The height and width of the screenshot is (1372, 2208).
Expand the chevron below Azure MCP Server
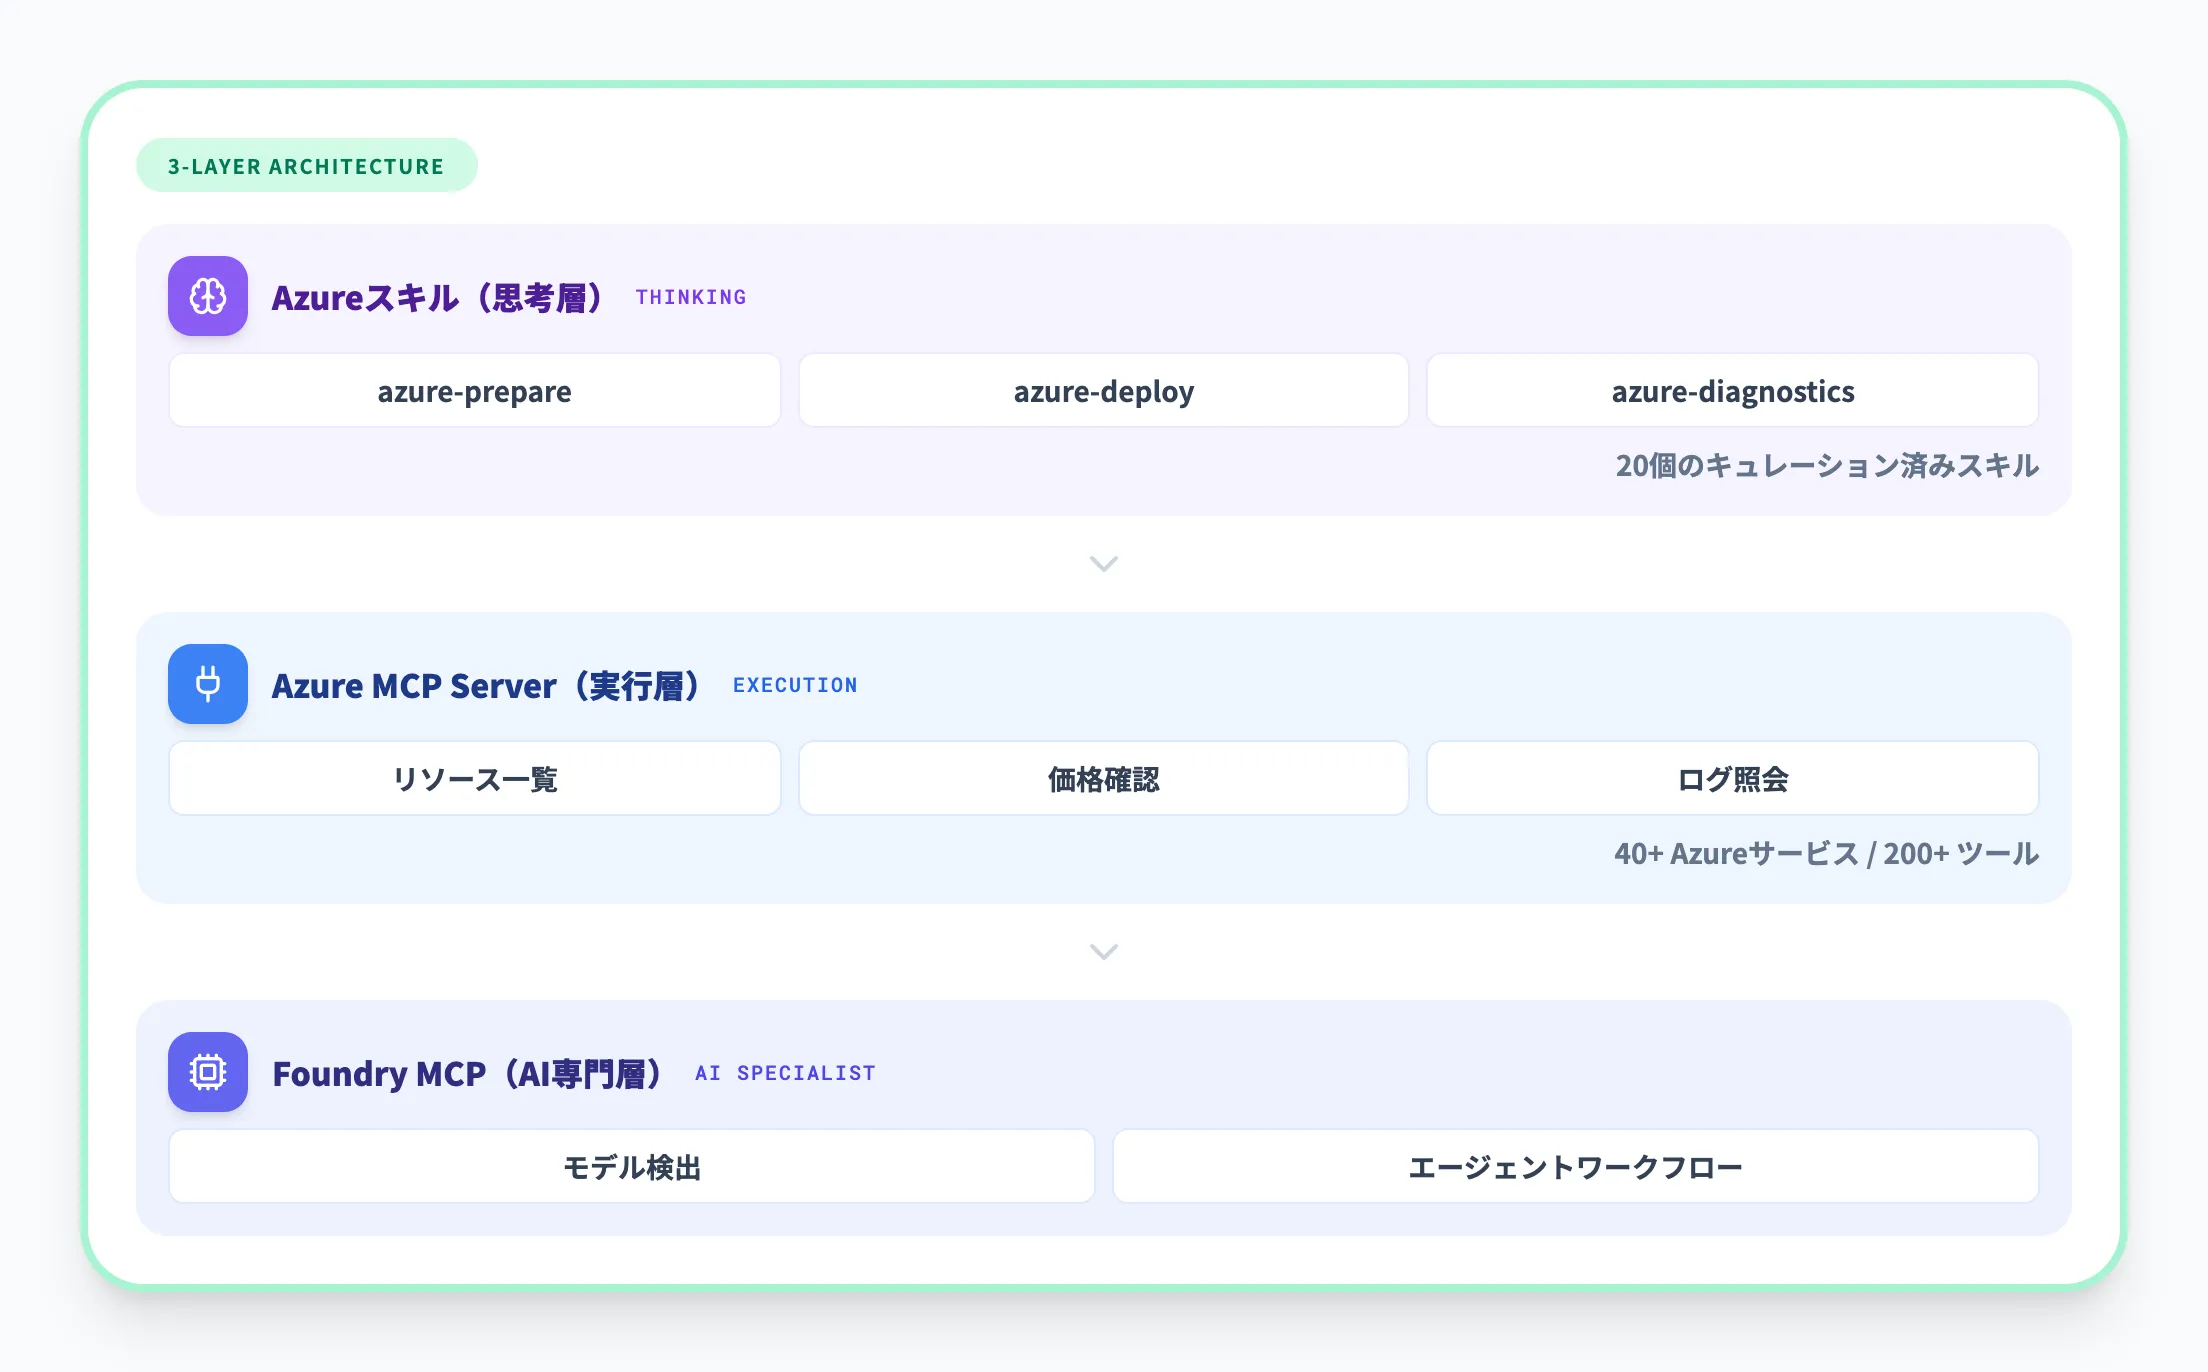(x=1103, y=951)
